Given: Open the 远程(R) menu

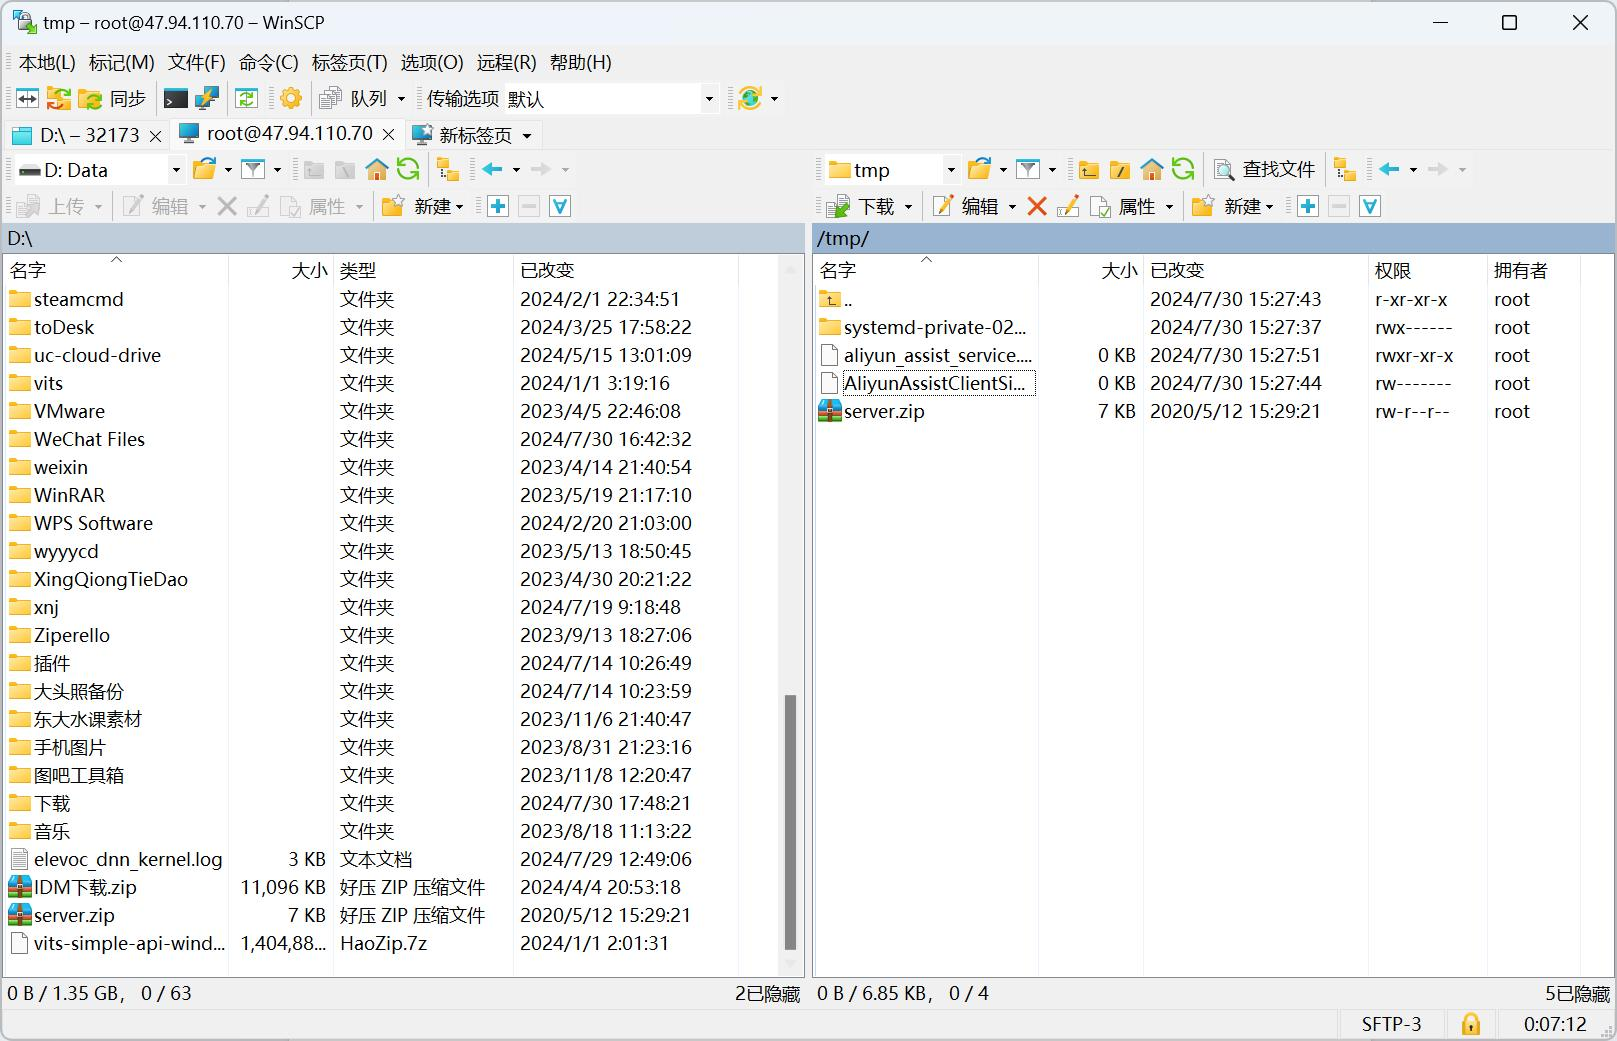Looking at the screenshot, I should tap(506, 62).
